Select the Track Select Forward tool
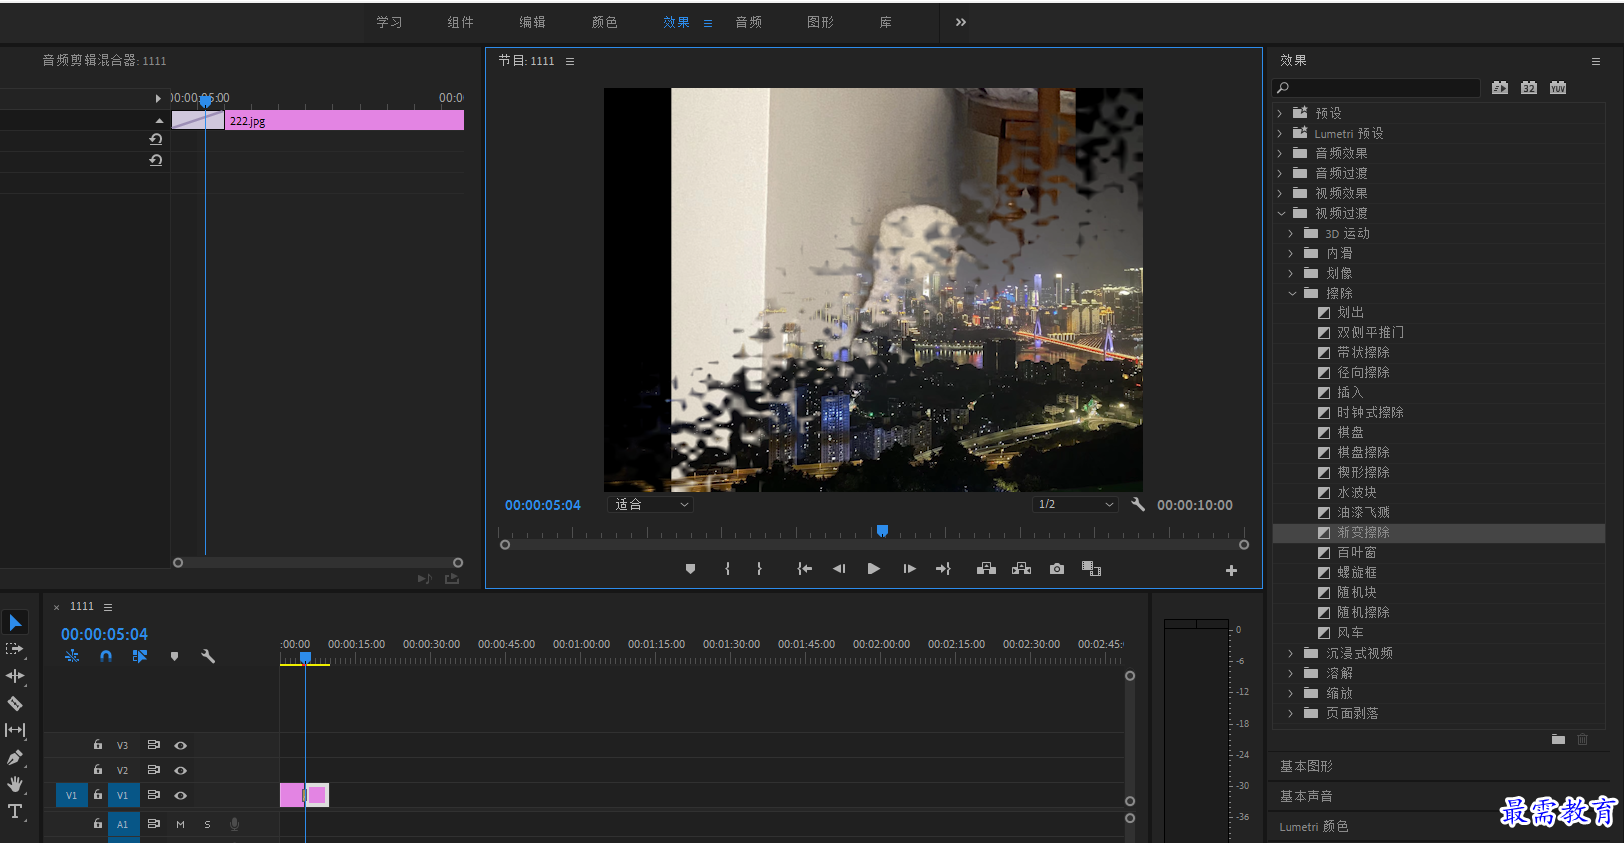The image size is (1624, 843). point(15,649)
